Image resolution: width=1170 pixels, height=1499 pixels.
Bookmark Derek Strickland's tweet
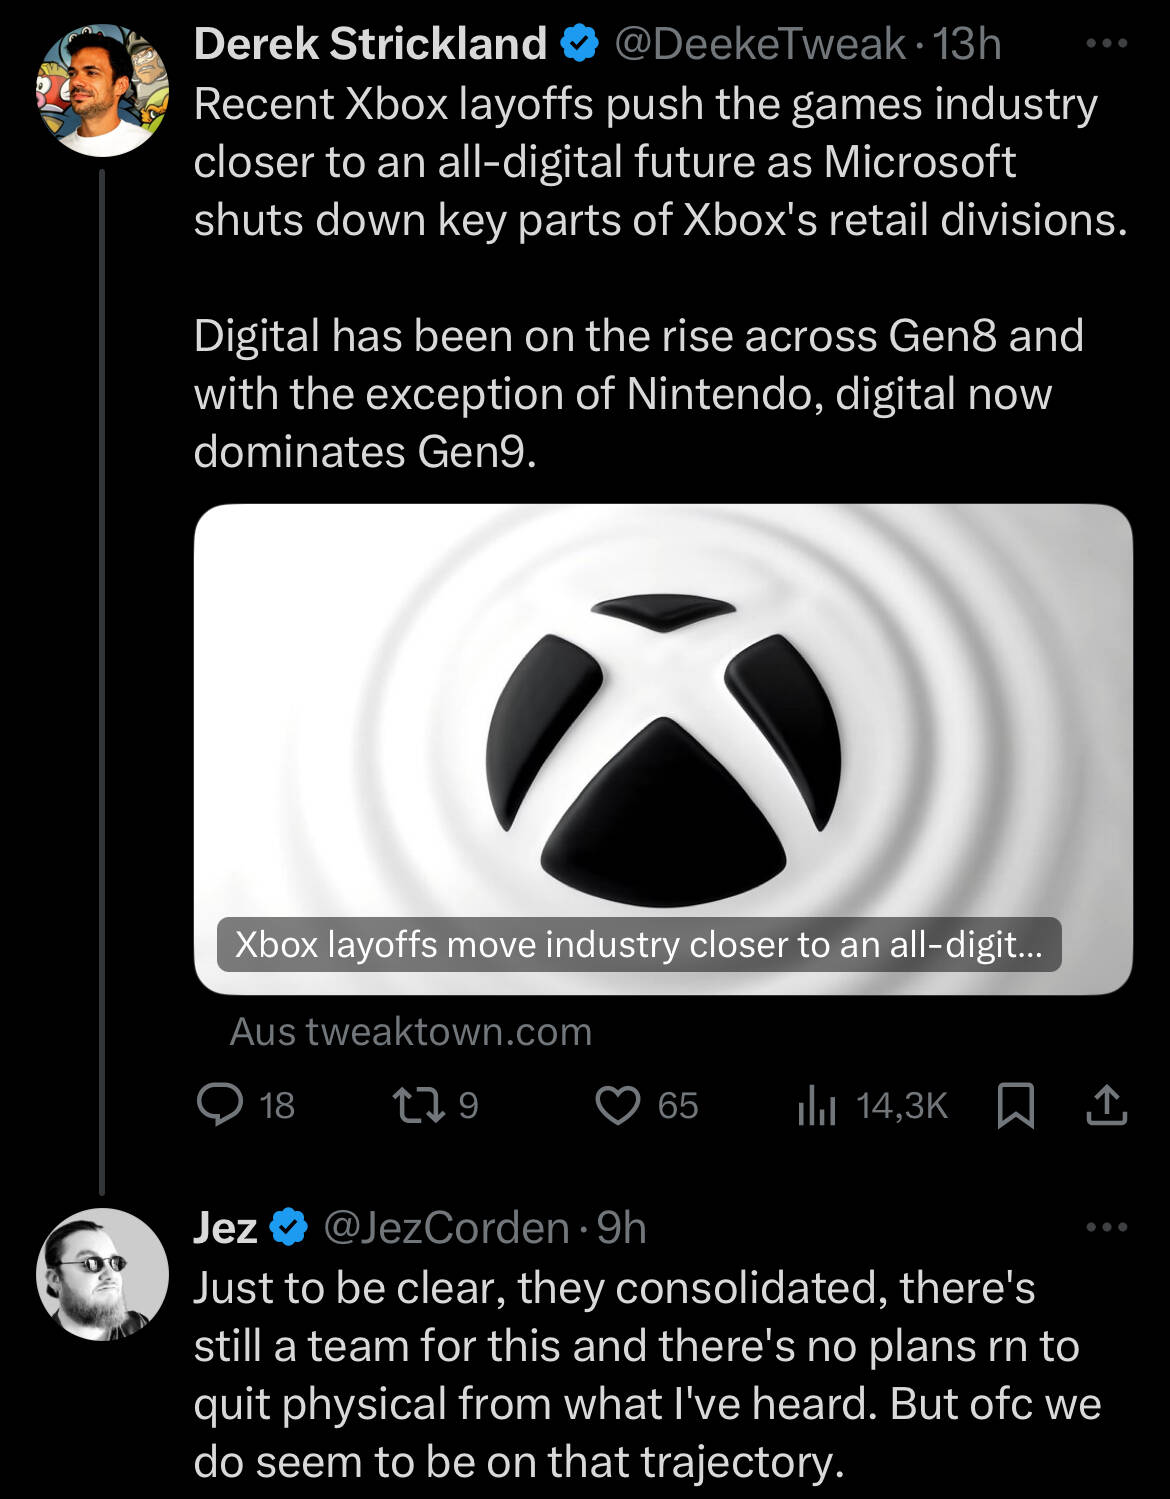(1016, 1105)
